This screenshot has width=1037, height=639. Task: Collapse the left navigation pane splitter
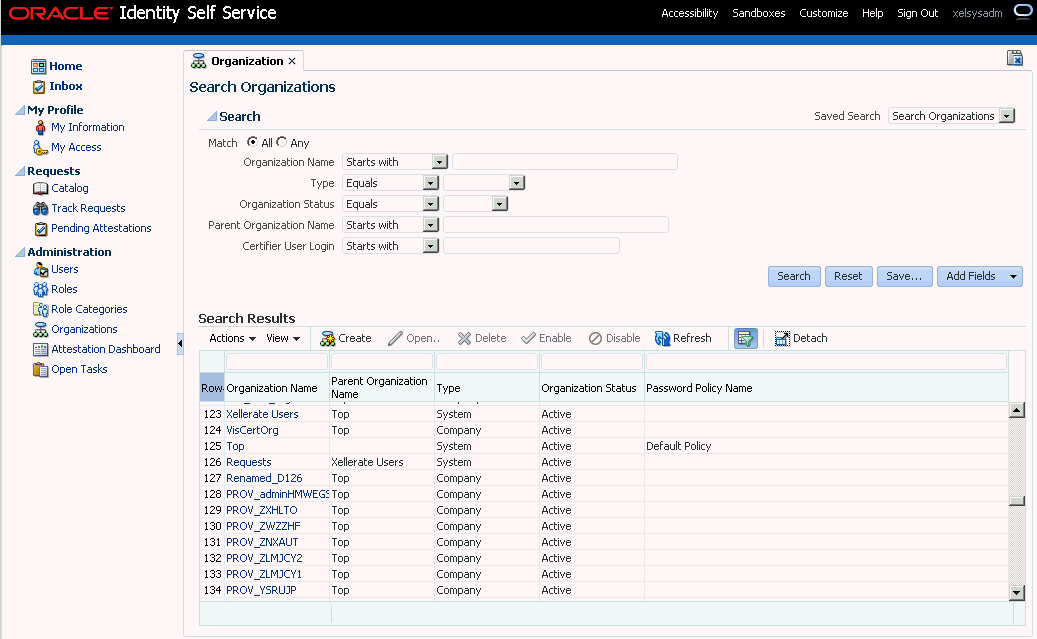point(180,344)
